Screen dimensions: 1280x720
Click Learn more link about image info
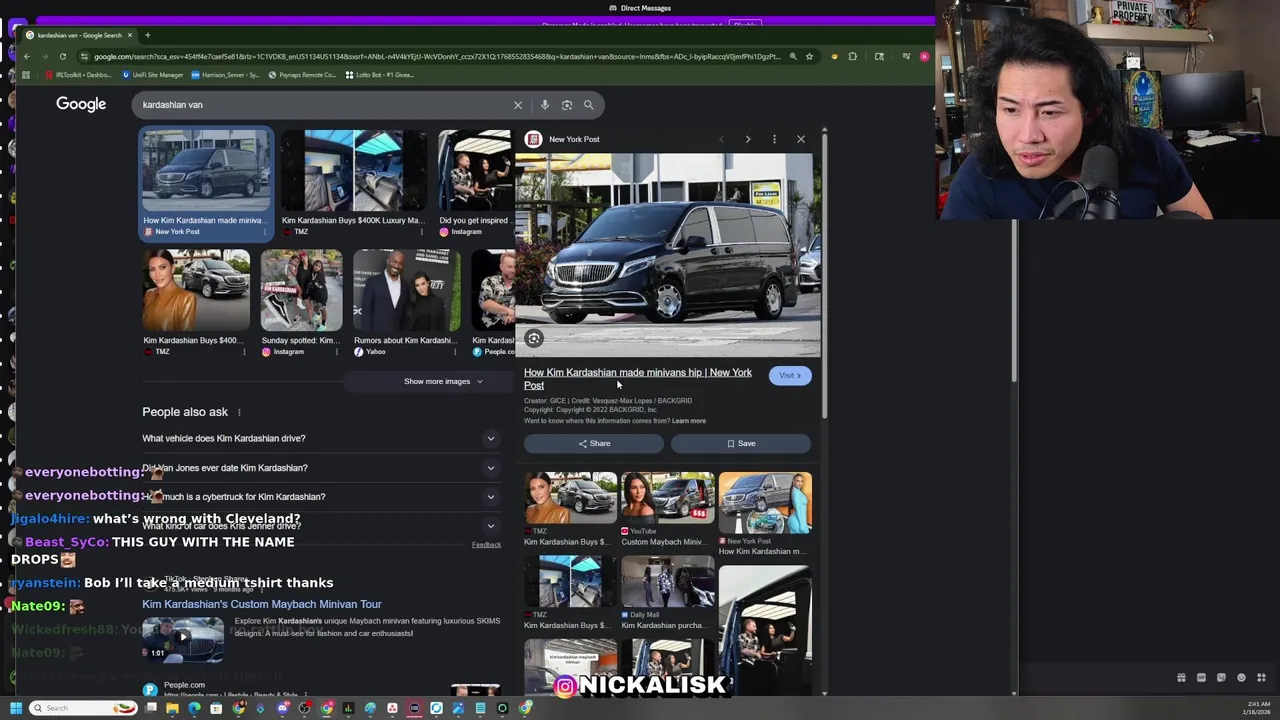[x=689, y=421]
